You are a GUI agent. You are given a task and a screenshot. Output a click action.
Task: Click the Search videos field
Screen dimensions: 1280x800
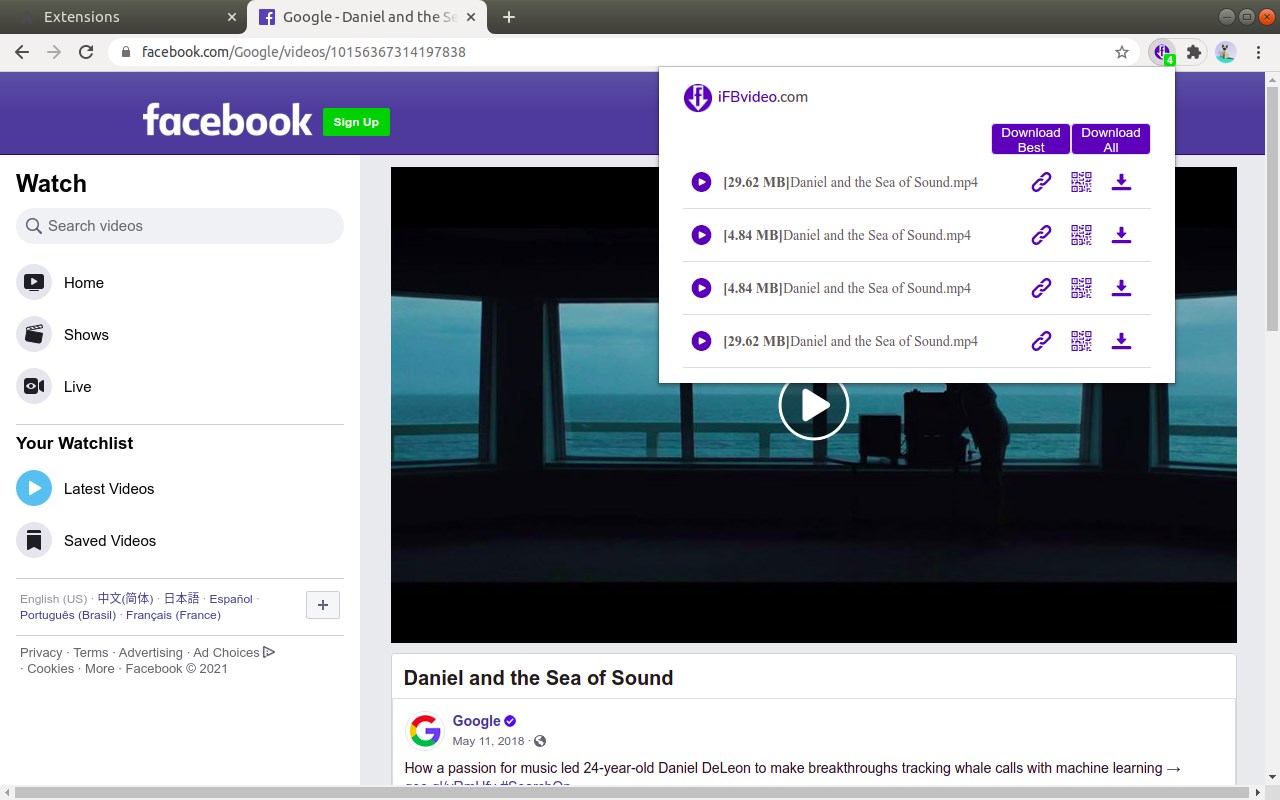180,226
